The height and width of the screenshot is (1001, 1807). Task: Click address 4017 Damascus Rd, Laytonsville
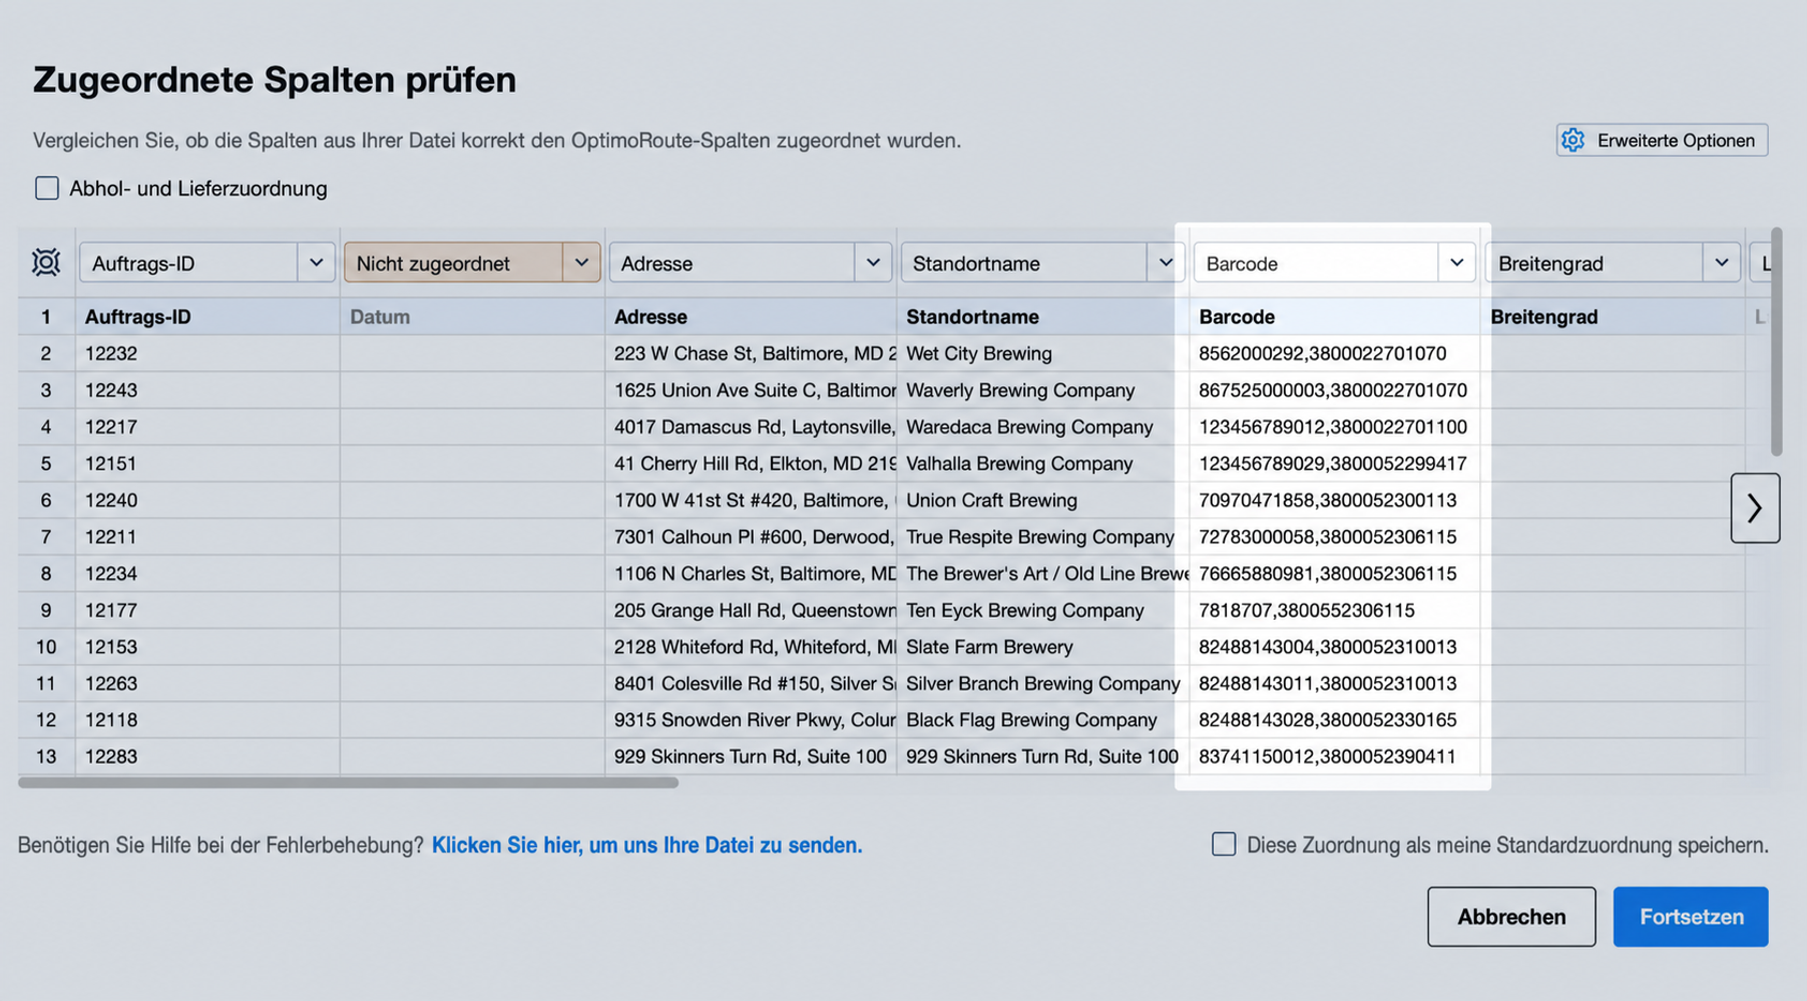click(x=750, y=427)
